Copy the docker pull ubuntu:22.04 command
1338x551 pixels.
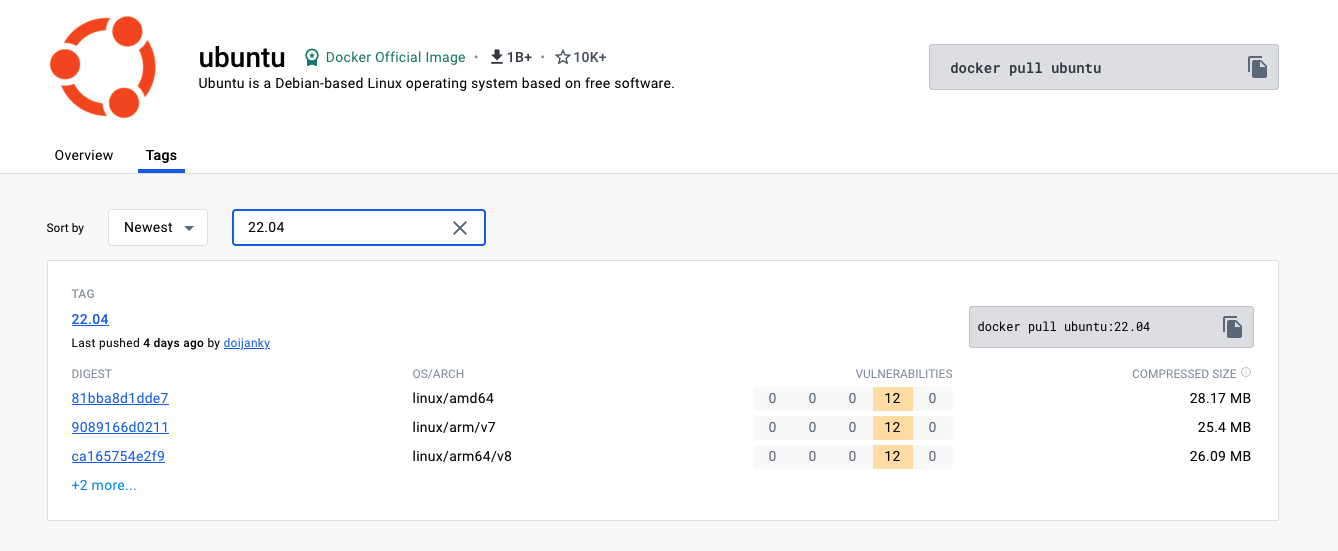point(1232,327)
